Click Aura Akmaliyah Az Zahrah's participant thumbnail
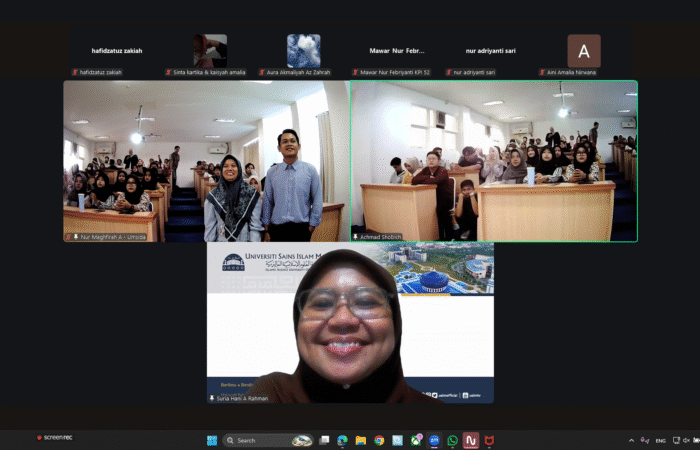 [304, 52]
